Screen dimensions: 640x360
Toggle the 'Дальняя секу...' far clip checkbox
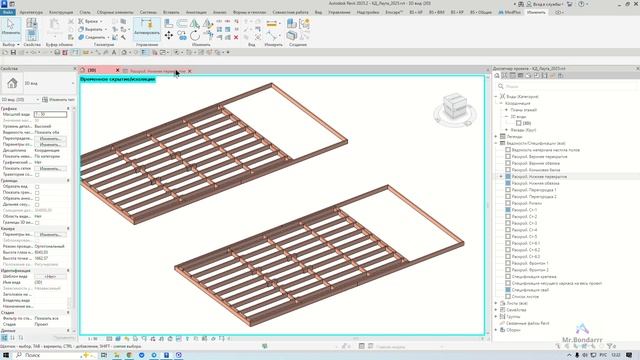point(37,204)
